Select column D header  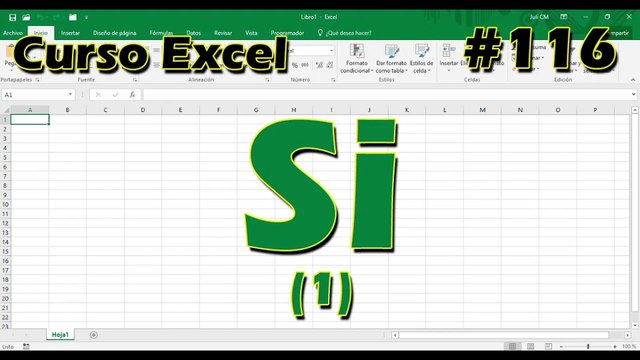click(143, 110)
